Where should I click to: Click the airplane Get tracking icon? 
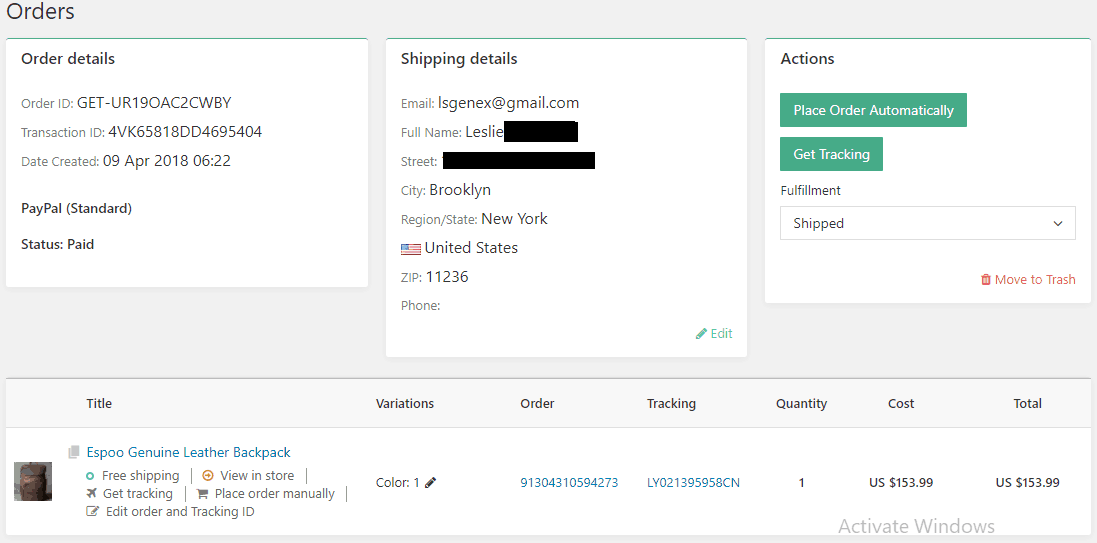(x=92, y=494)
